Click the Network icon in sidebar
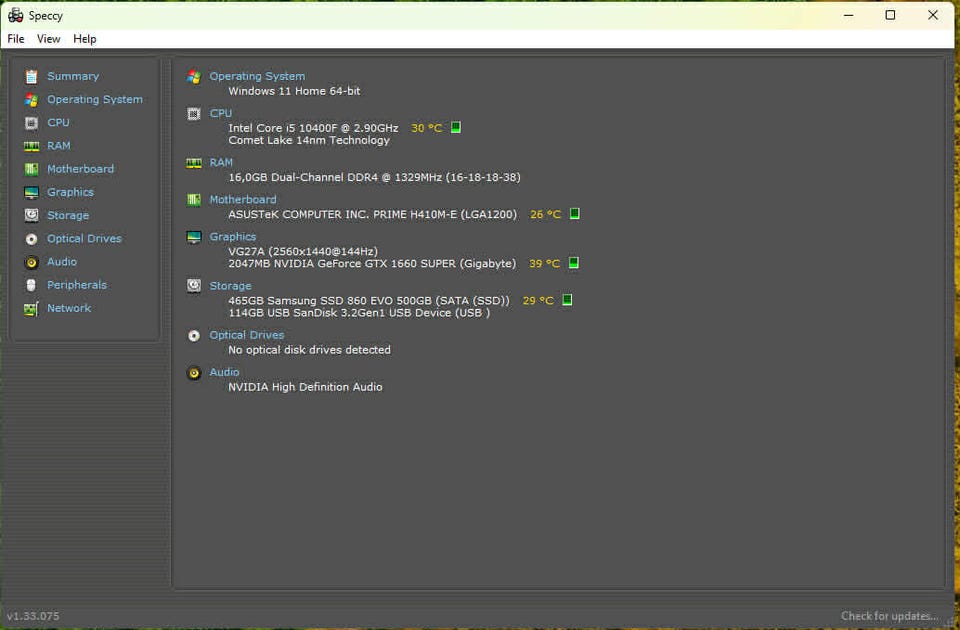Screen dimensions: 960x630 (x=31, y=308)
